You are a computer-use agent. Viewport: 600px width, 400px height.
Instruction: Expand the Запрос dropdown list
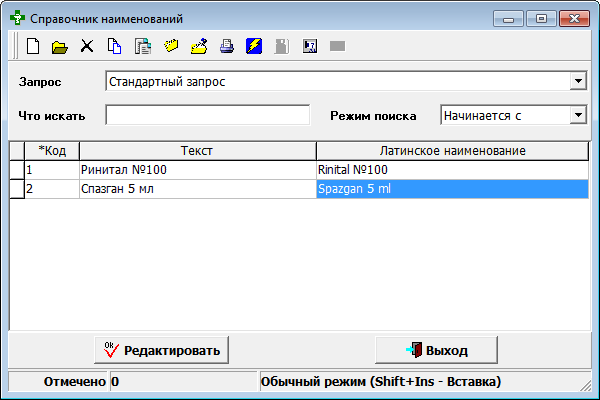coord(578,81)
